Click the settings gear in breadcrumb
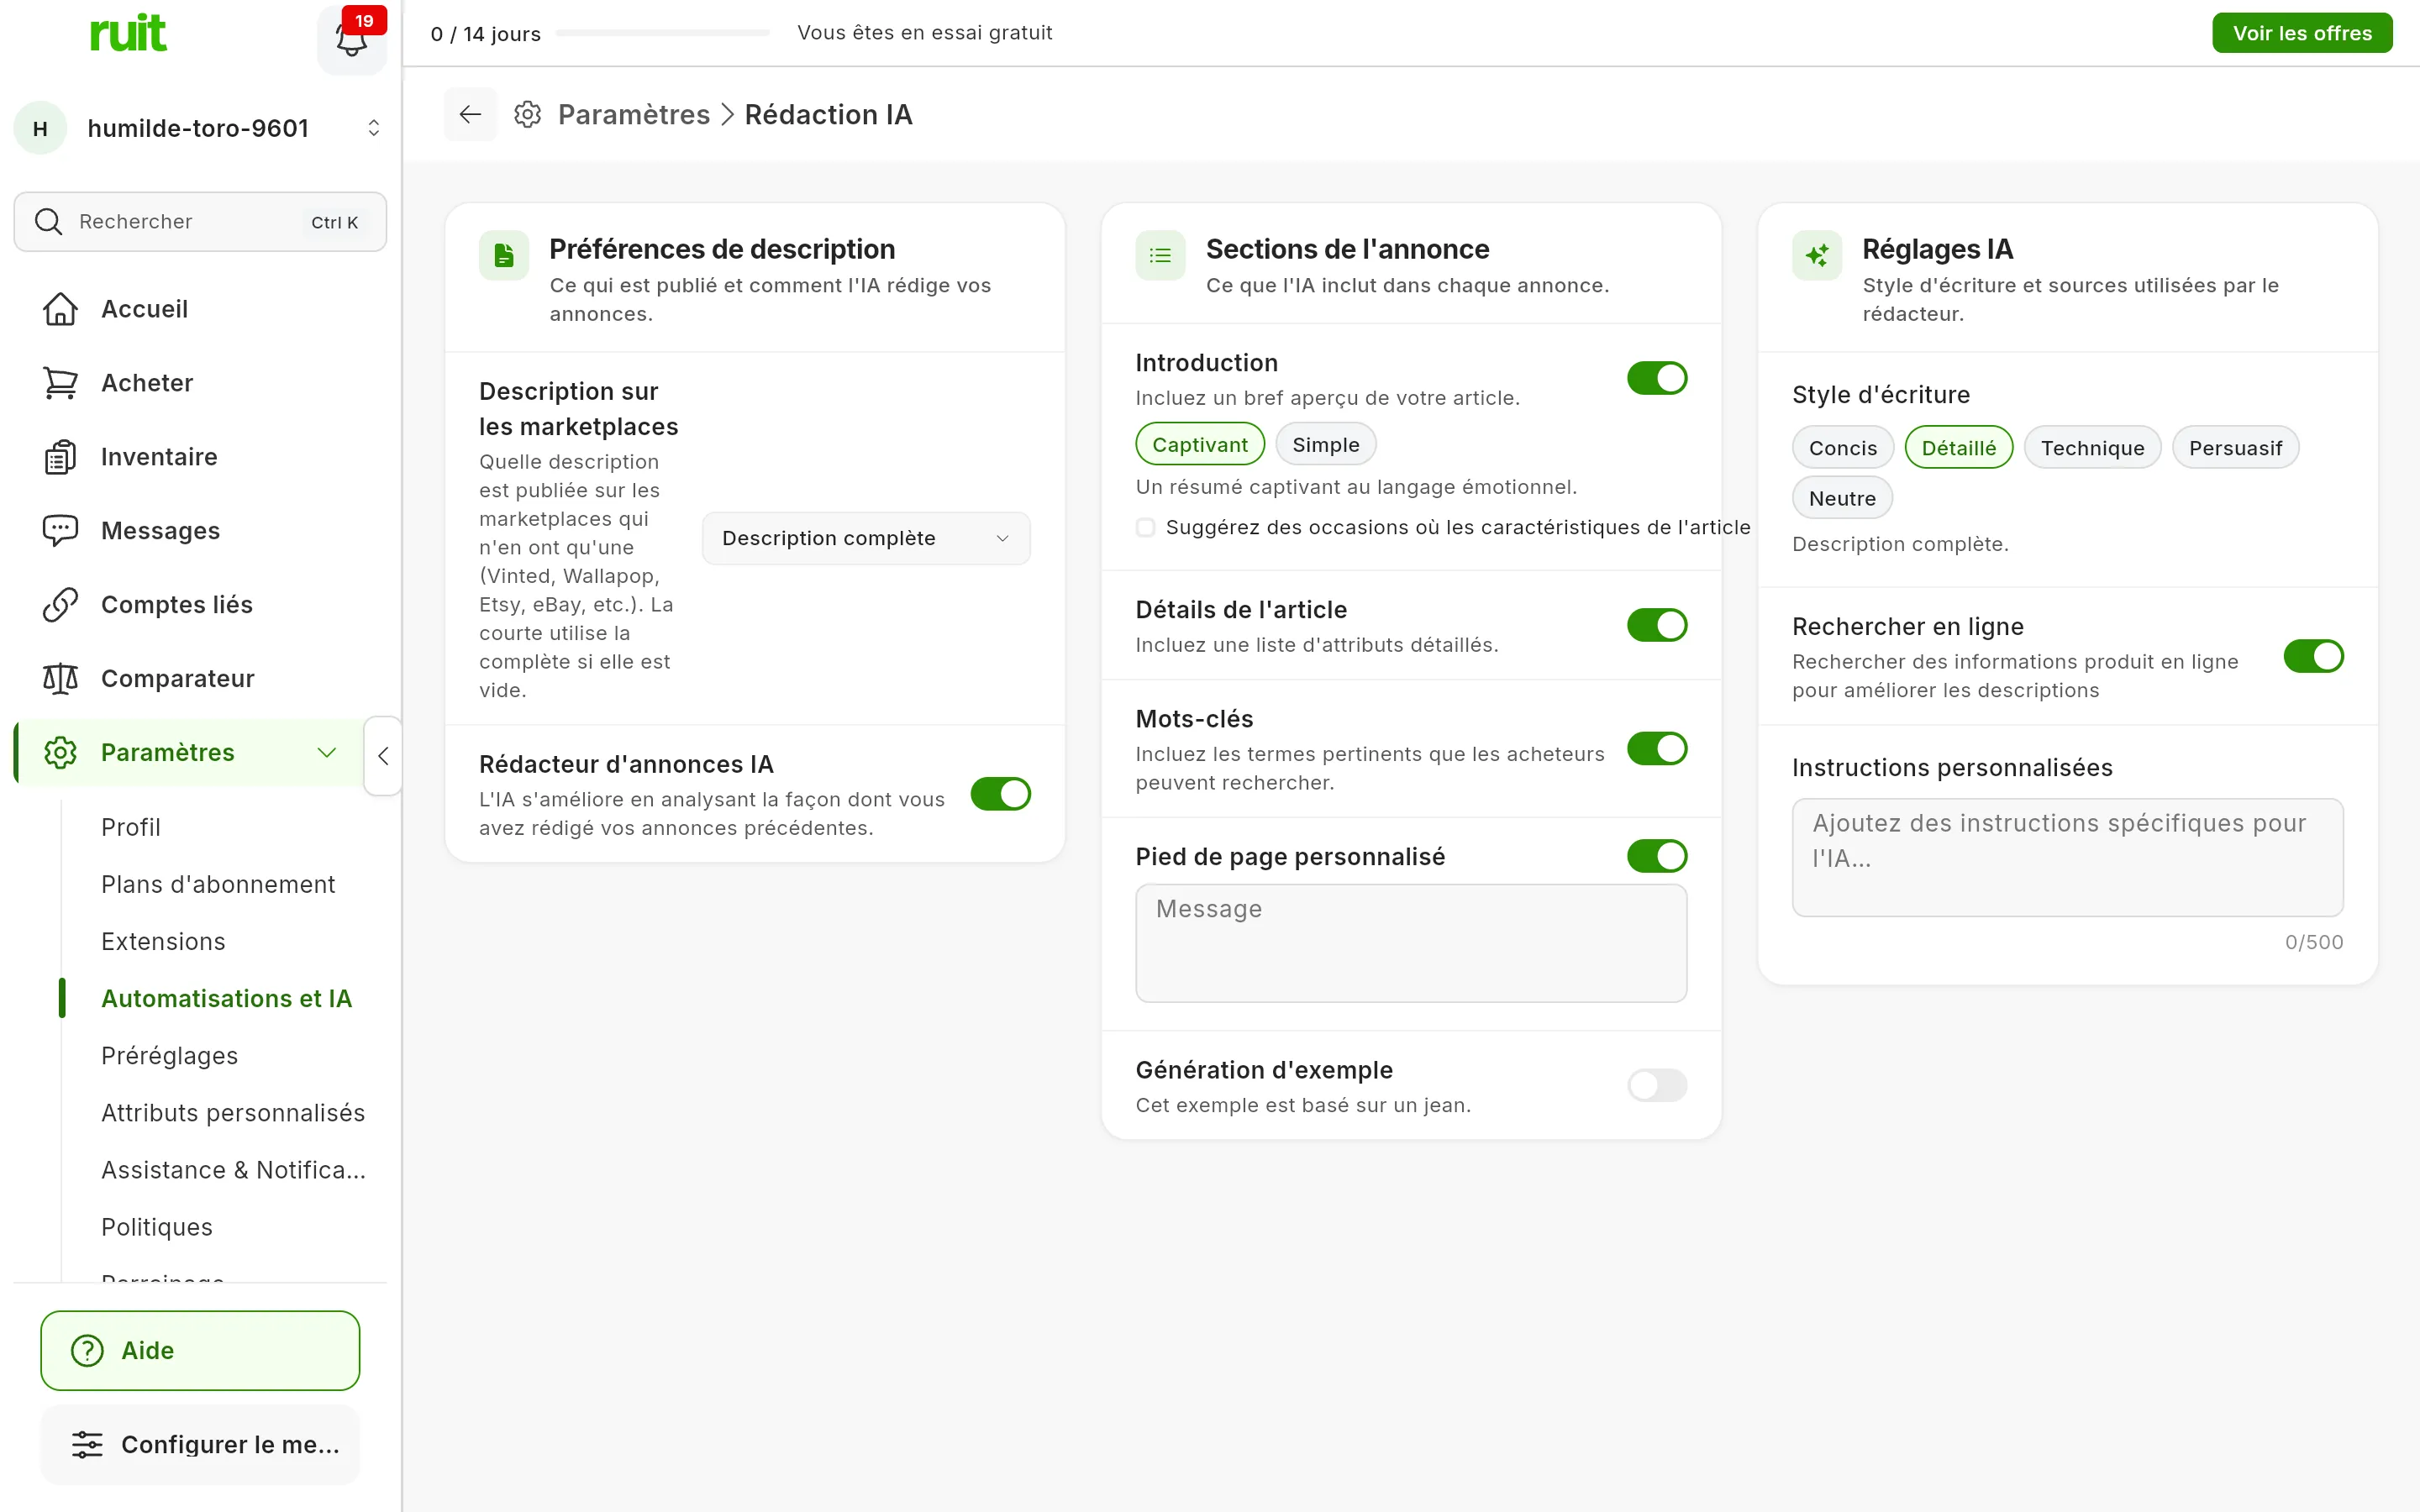Screen dimensions: 2420x1512 pos(528,114)
